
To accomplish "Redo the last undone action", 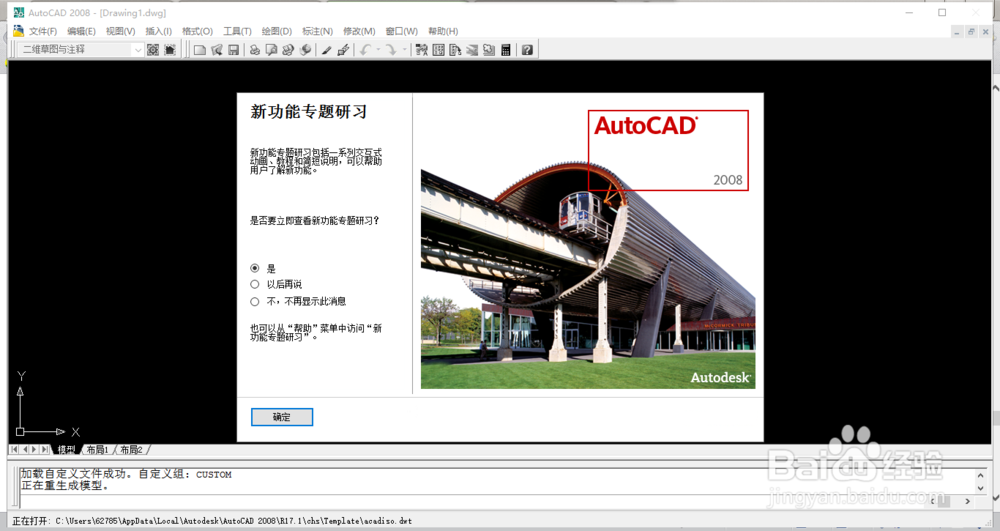I will pyautogui.click(x=390, y=50).
